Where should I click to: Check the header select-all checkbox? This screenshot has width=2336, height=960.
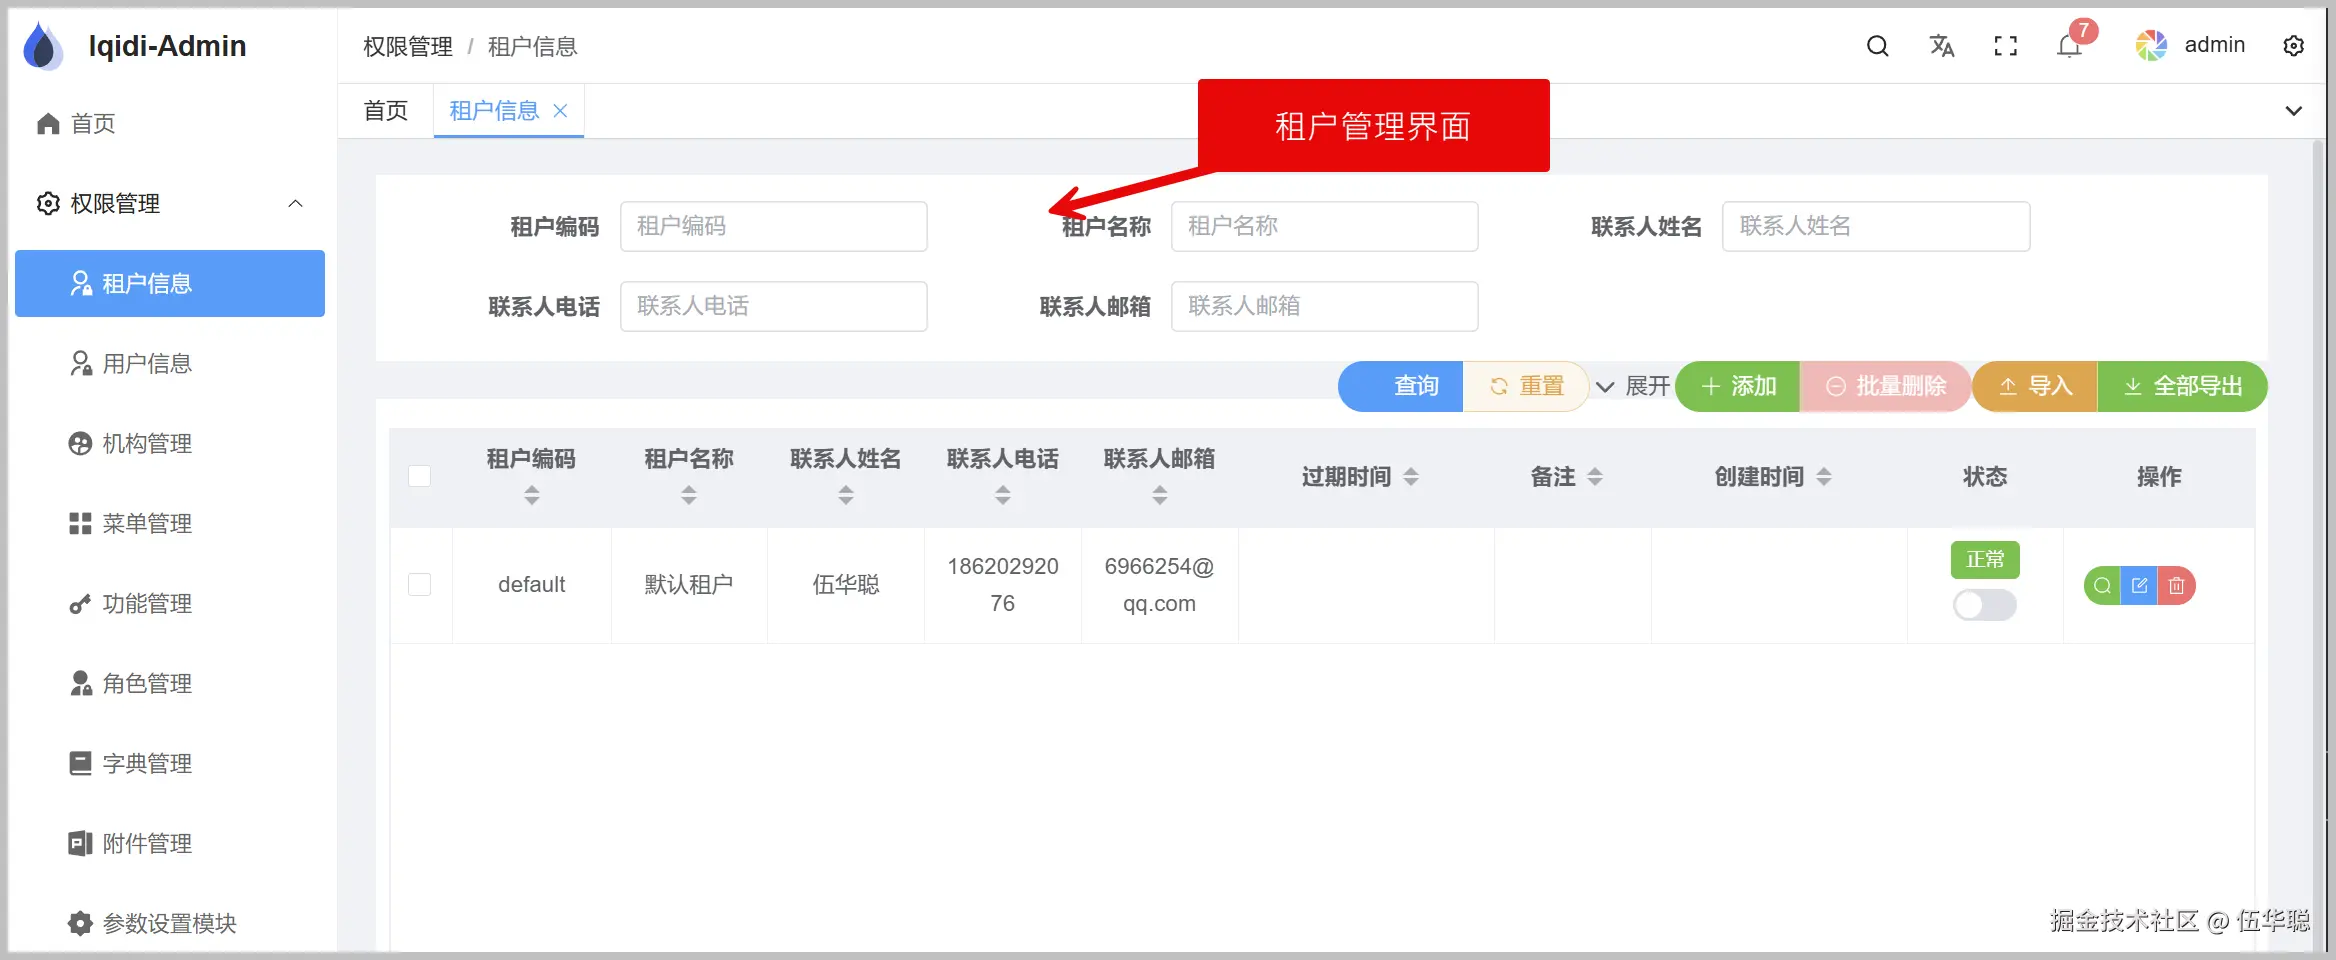(x=420, y=477)
